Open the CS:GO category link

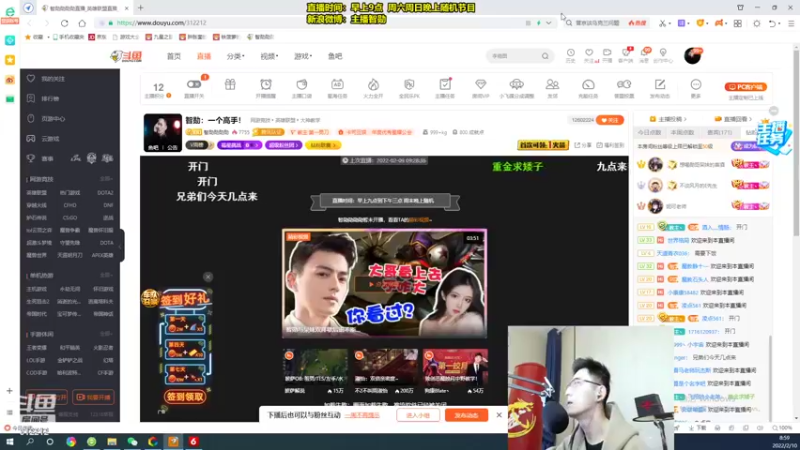(70, 218)
